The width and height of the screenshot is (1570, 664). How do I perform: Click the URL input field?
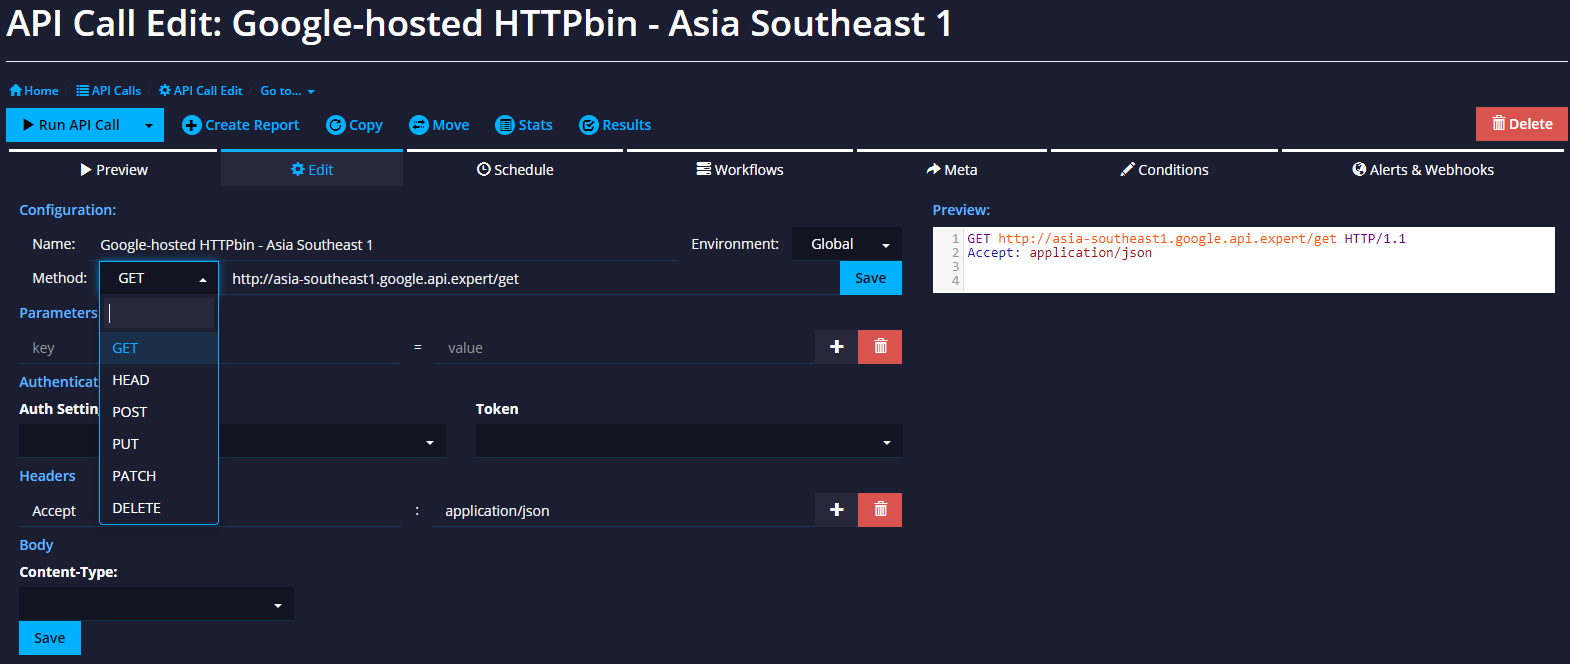coord(531,278)
